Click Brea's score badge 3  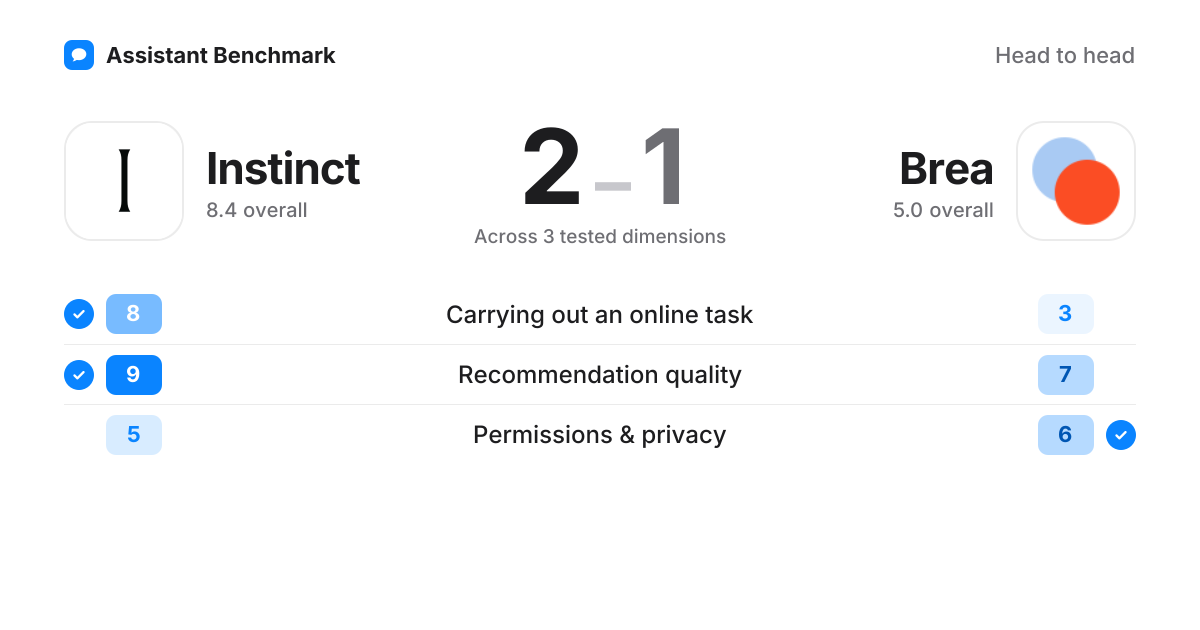tap(1066, 314)
